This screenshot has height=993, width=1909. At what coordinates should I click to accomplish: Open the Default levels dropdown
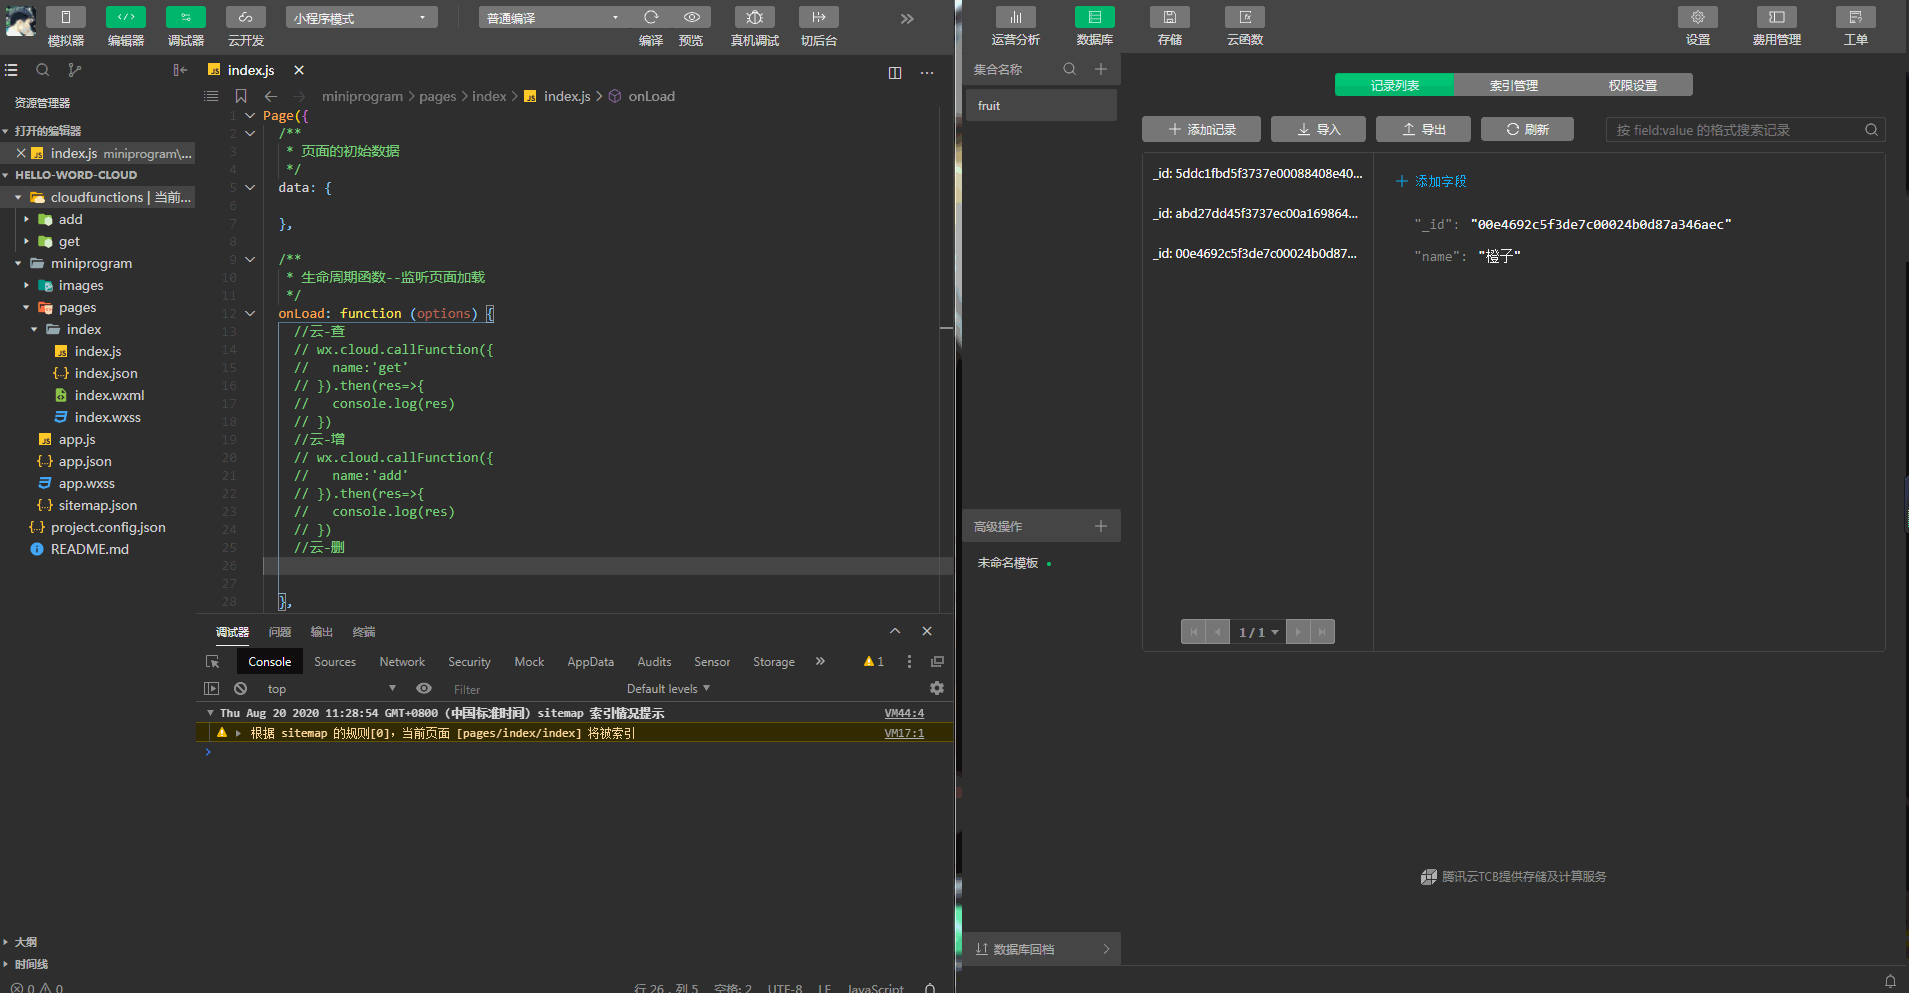pos(668,688)
